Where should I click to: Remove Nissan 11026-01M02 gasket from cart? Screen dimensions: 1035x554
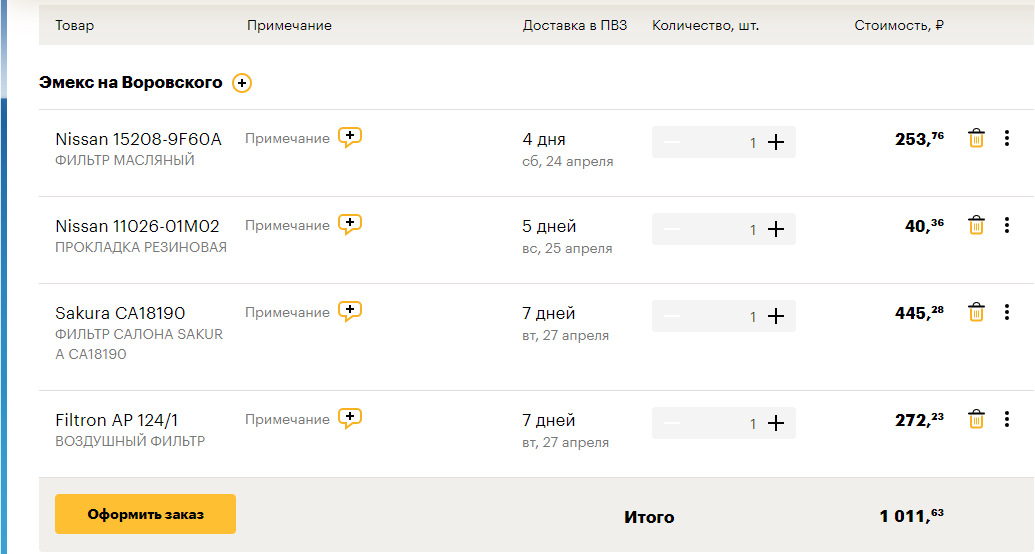pyautogui.click(x=977, y=226)
